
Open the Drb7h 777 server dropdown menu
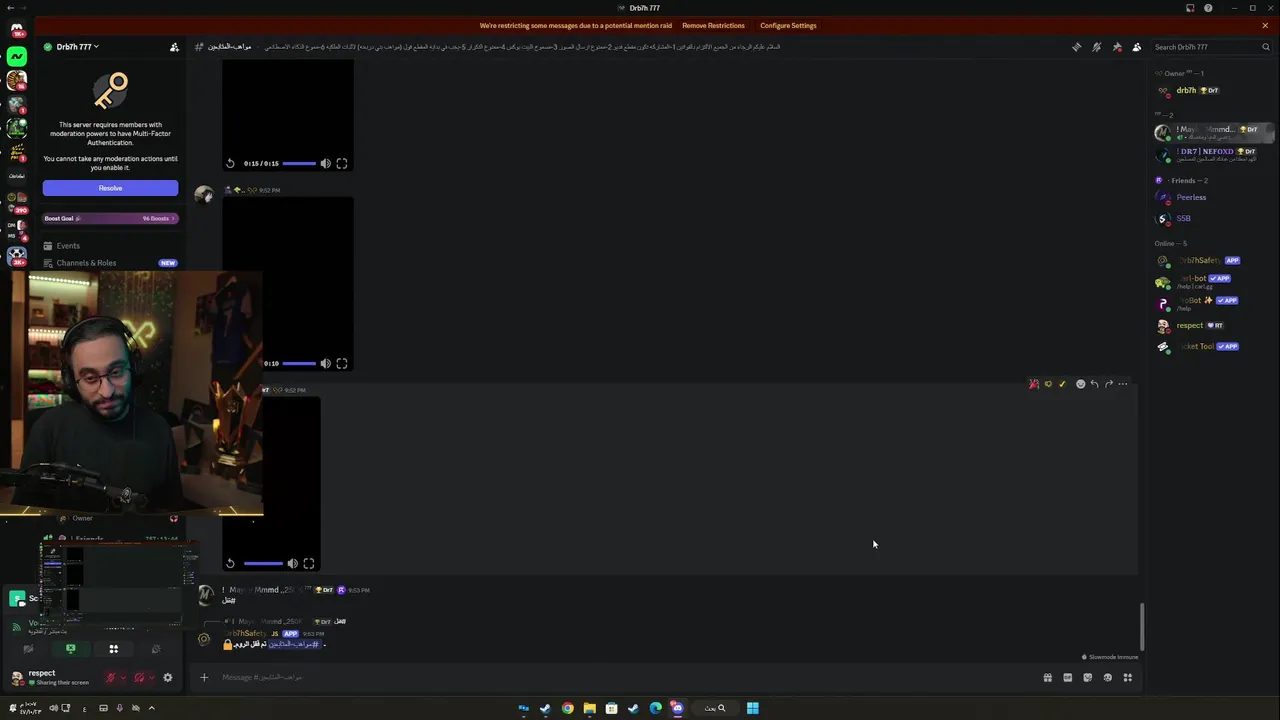[x=77, y=47]
